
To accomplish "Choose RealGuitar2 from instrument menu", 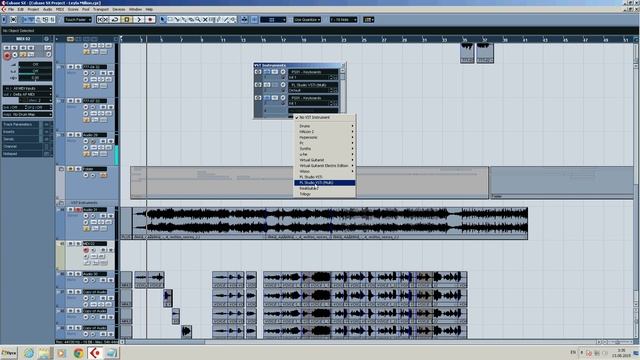I will point(324,189).
